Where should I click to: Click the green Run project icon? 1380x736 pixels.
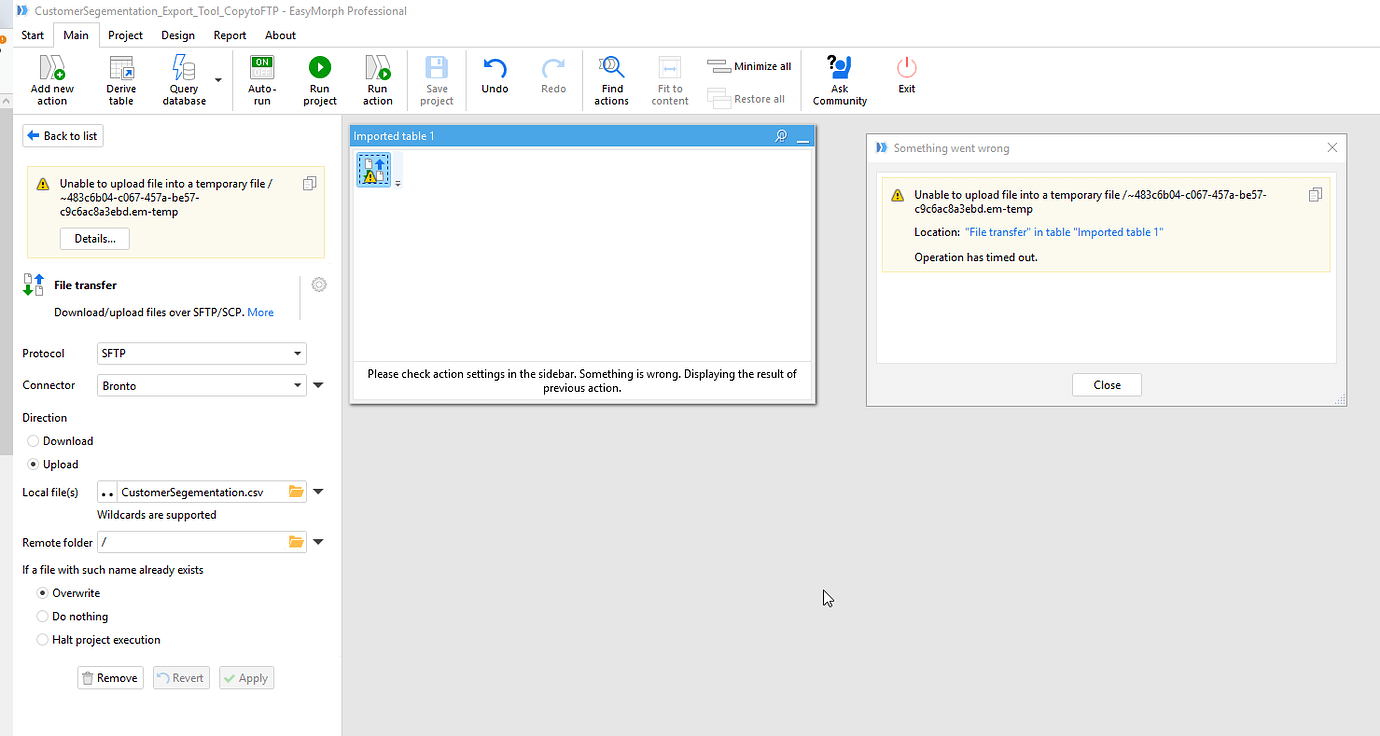[320, 68]
